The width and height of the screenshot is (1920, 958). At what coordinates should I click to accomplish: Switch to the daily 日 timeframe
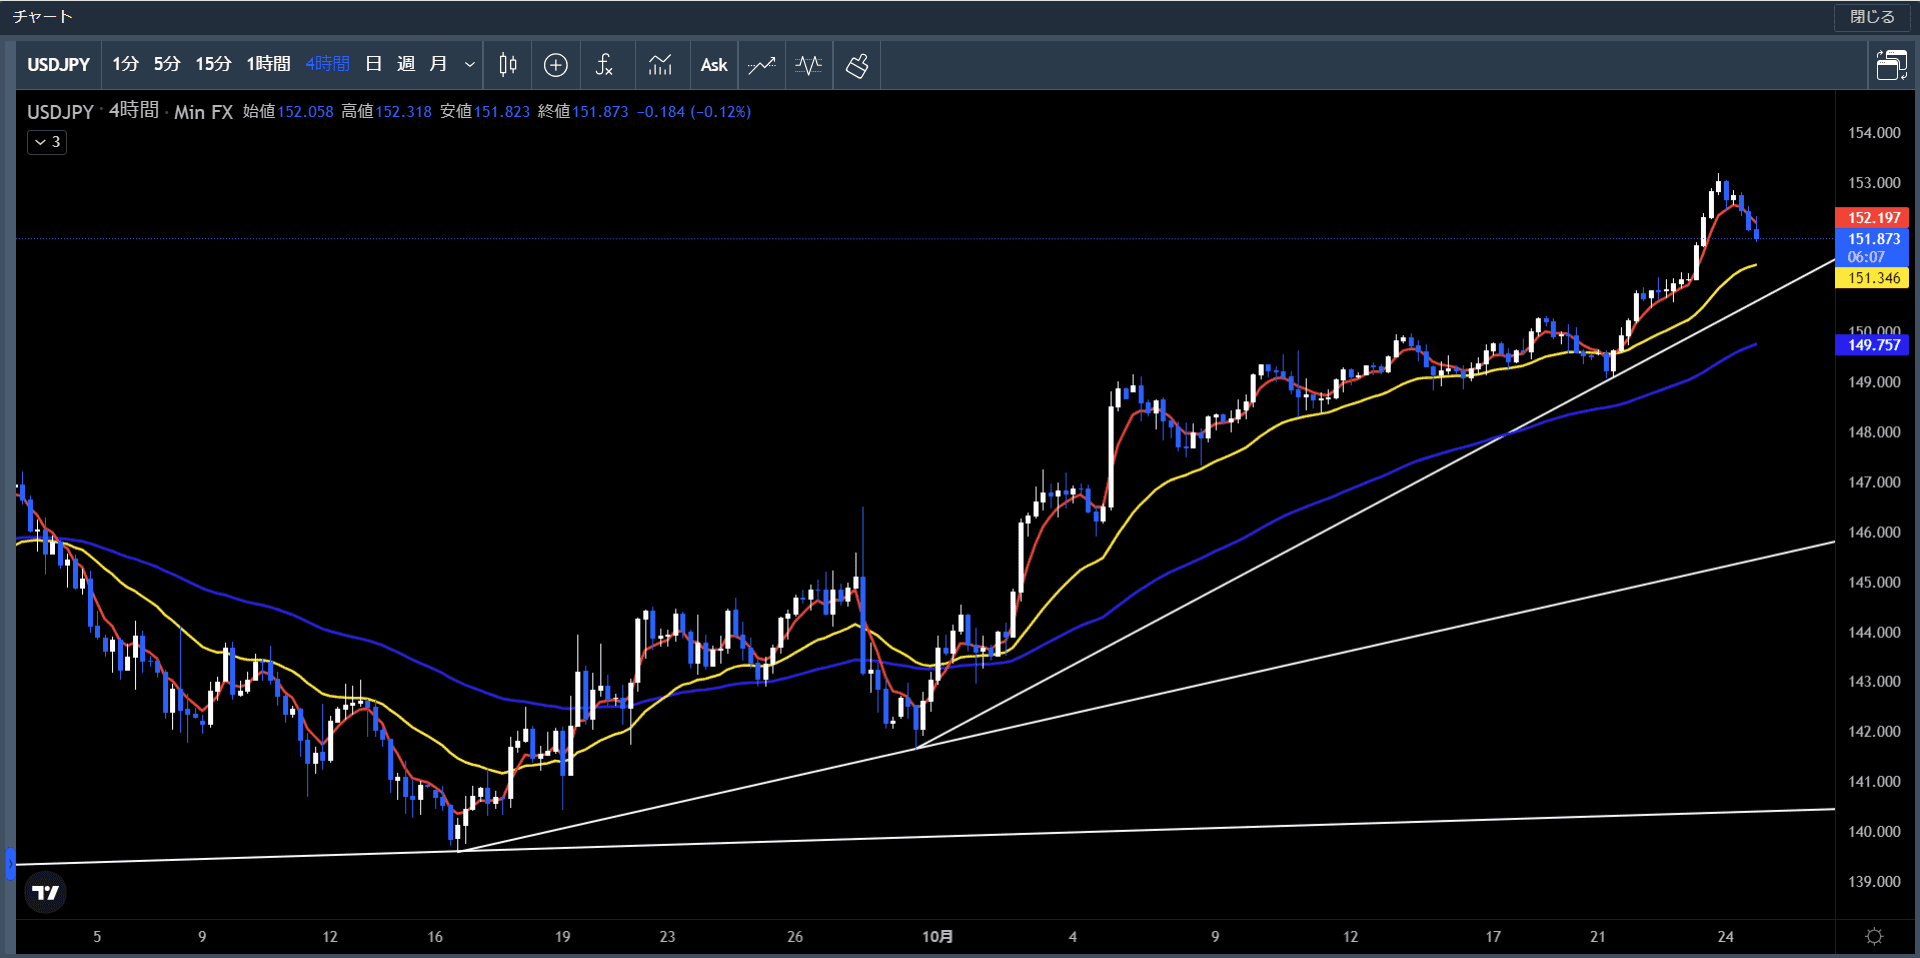(x=374, y=64)
